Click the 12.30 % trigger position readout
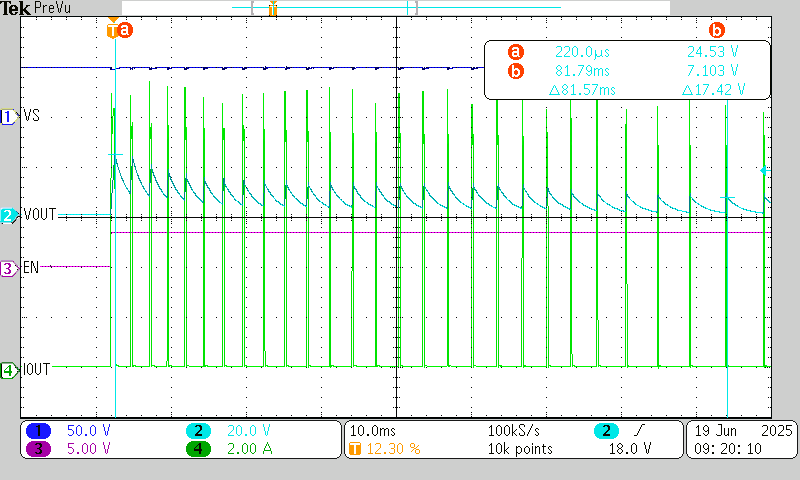This screenshot has width=800, height=480. point(390,449)
